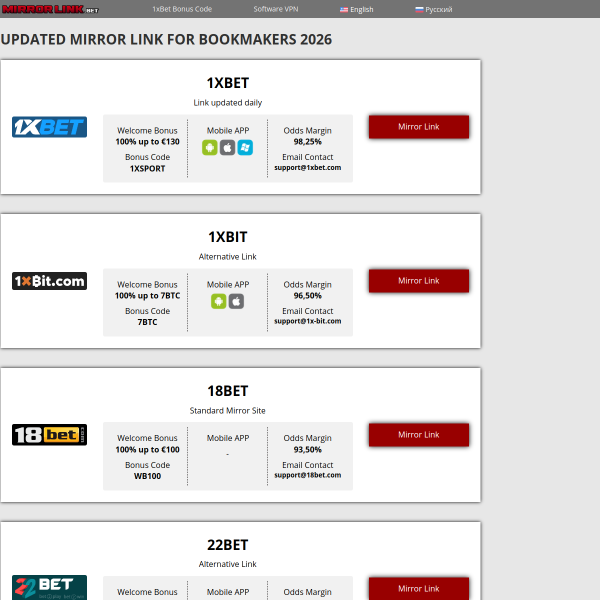
Task: Click the 1xBit.com logo image
Action: (49, 281)
